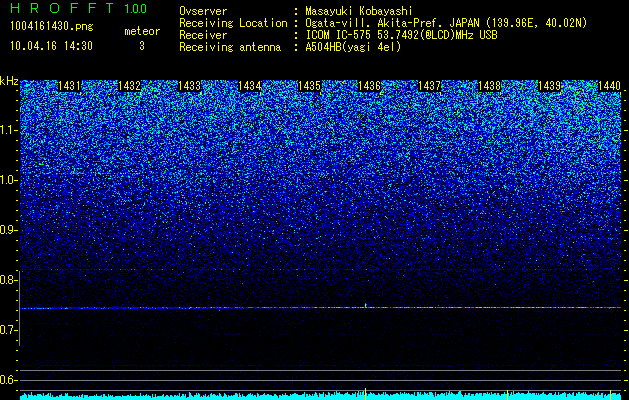Click the ICOM IC-575 53.7492 receiver text
Viewport: 629px width, 400px height.
[401, 35]
